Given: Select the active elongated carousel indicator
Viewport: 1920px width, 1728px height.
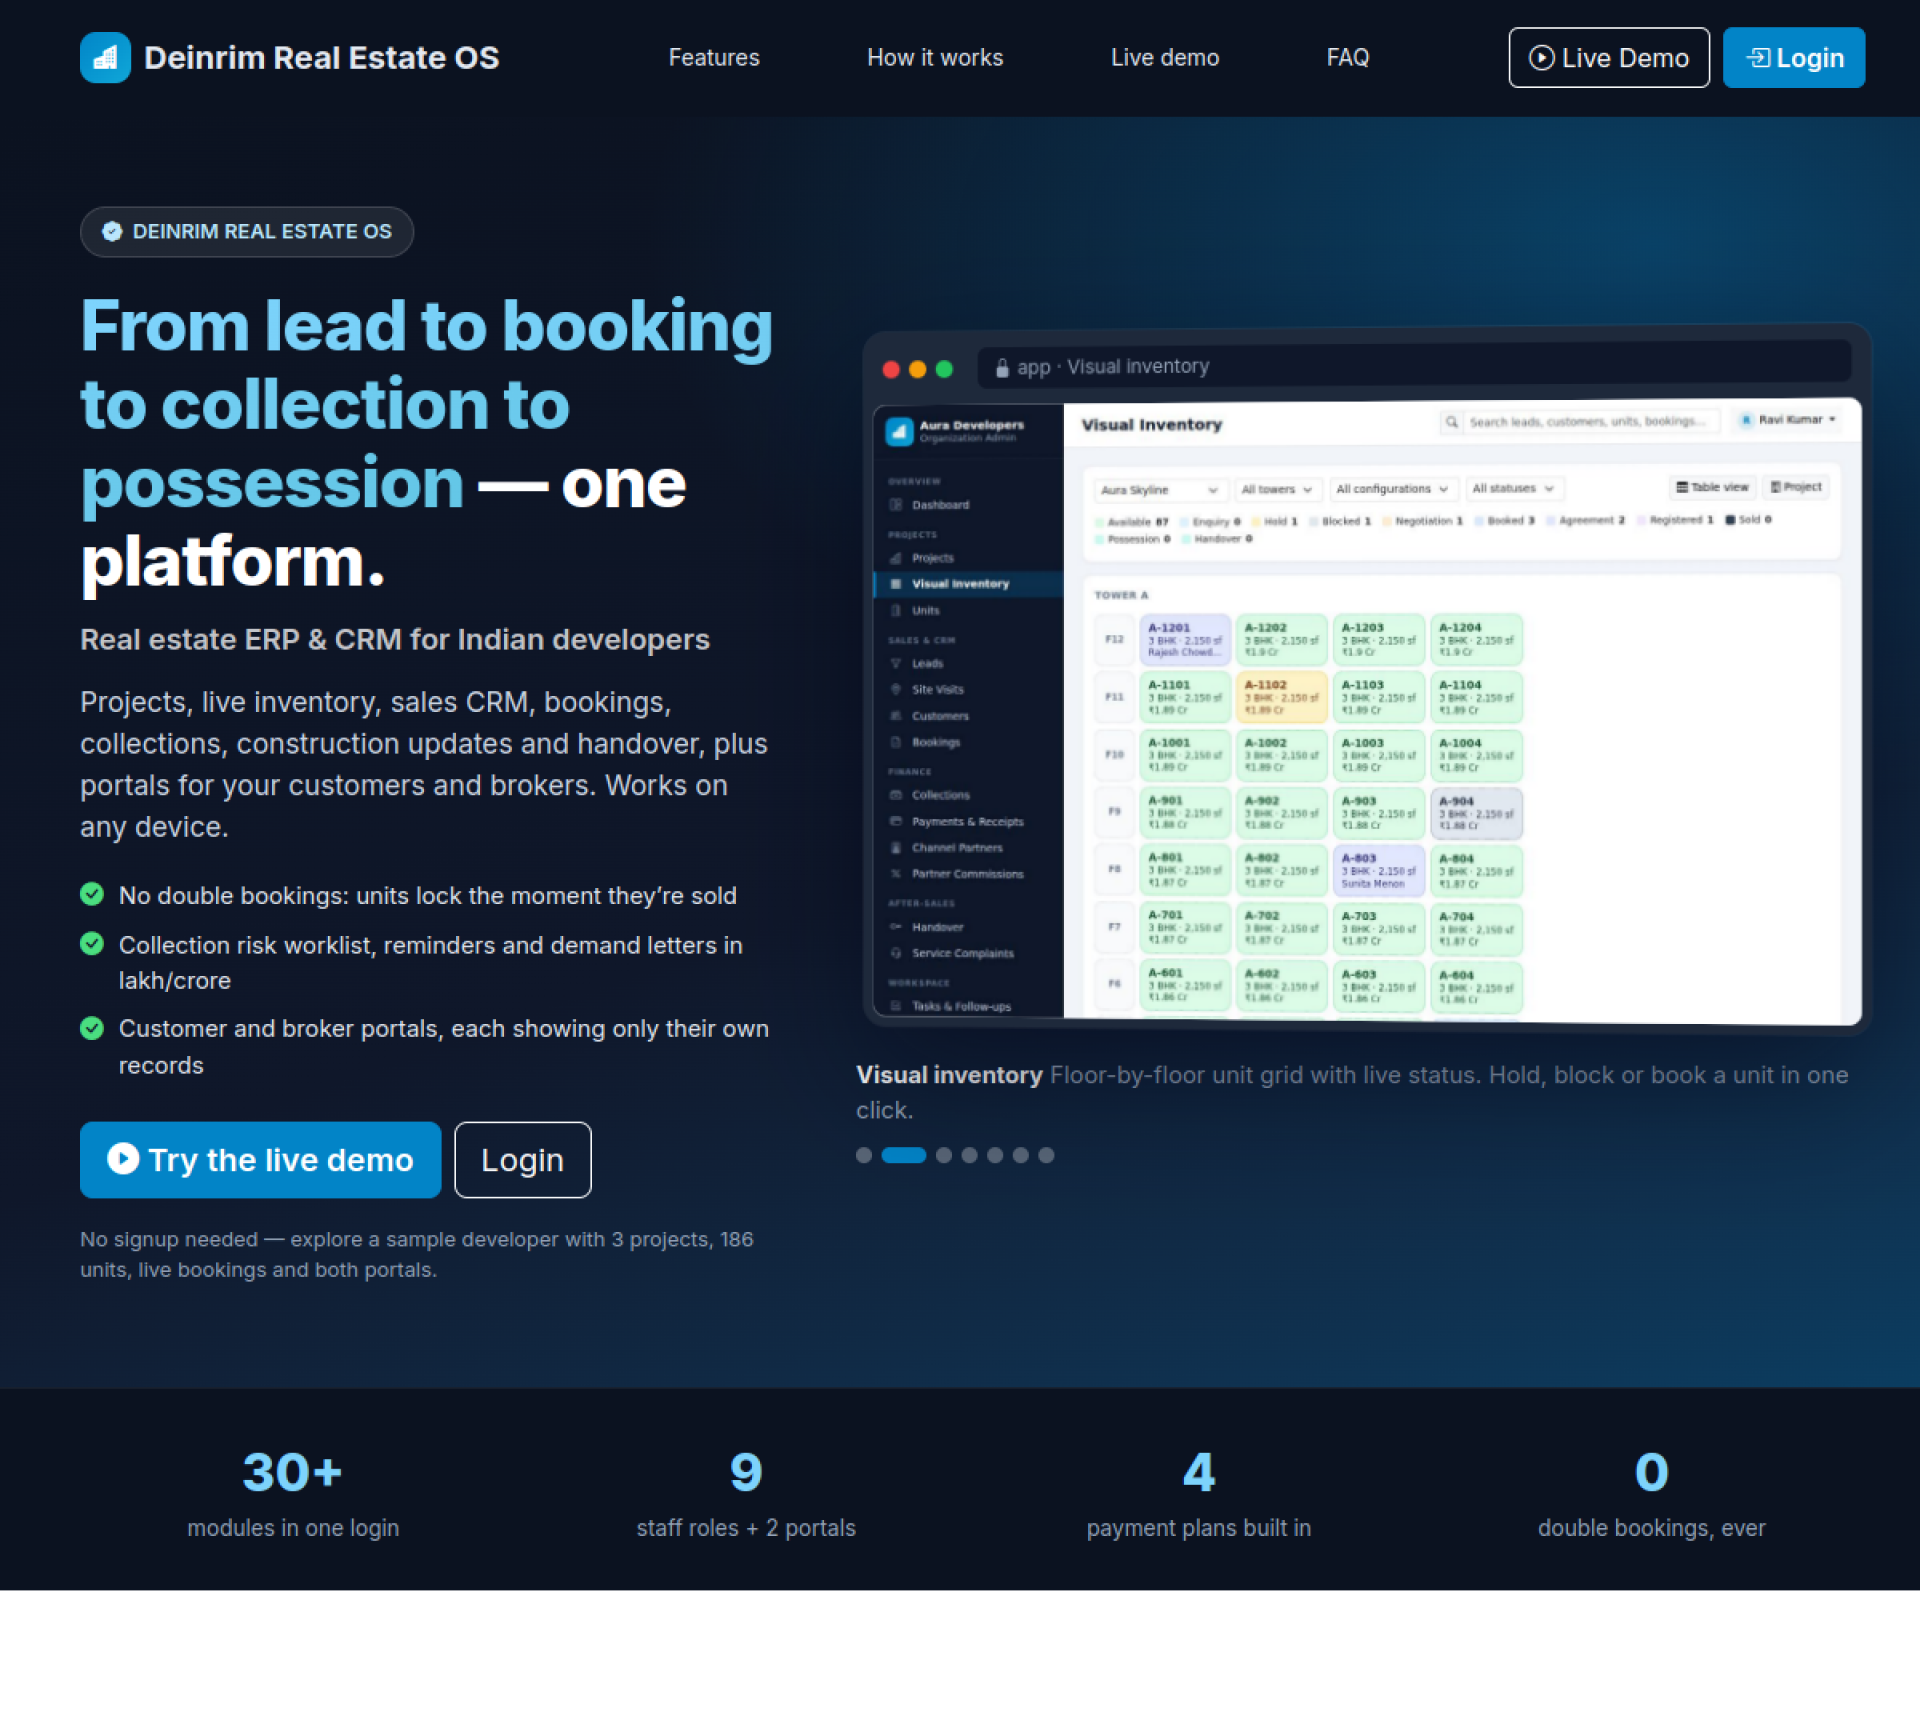Looking at the screenshot, I should tap(904, 1155).
